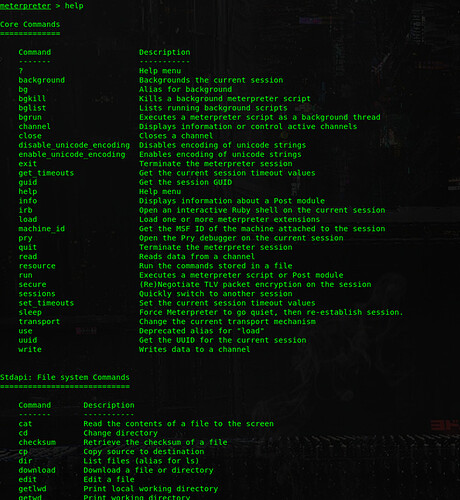Select the 'Core Commands' section heading
460x500 pixels.
[x=30, y=24]
